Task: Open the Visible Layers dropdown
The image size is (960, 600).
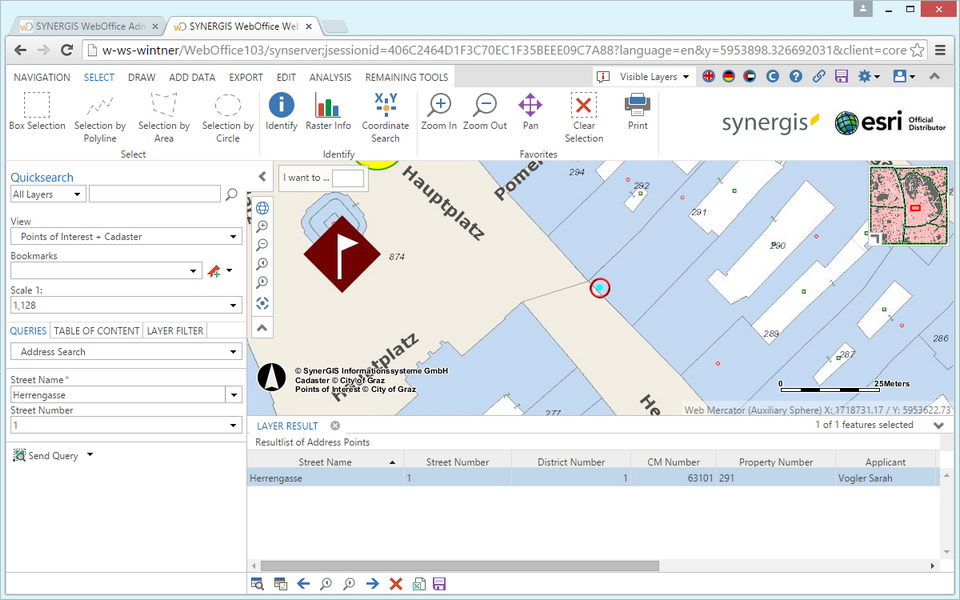Action: pyautogui.click(x=654, y=76)
